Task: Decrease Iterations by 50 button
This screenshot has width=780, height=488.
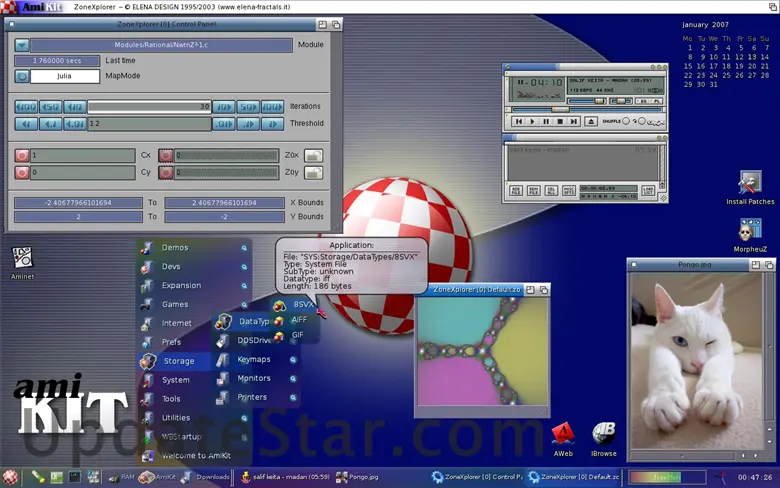Action: point(51,107)
